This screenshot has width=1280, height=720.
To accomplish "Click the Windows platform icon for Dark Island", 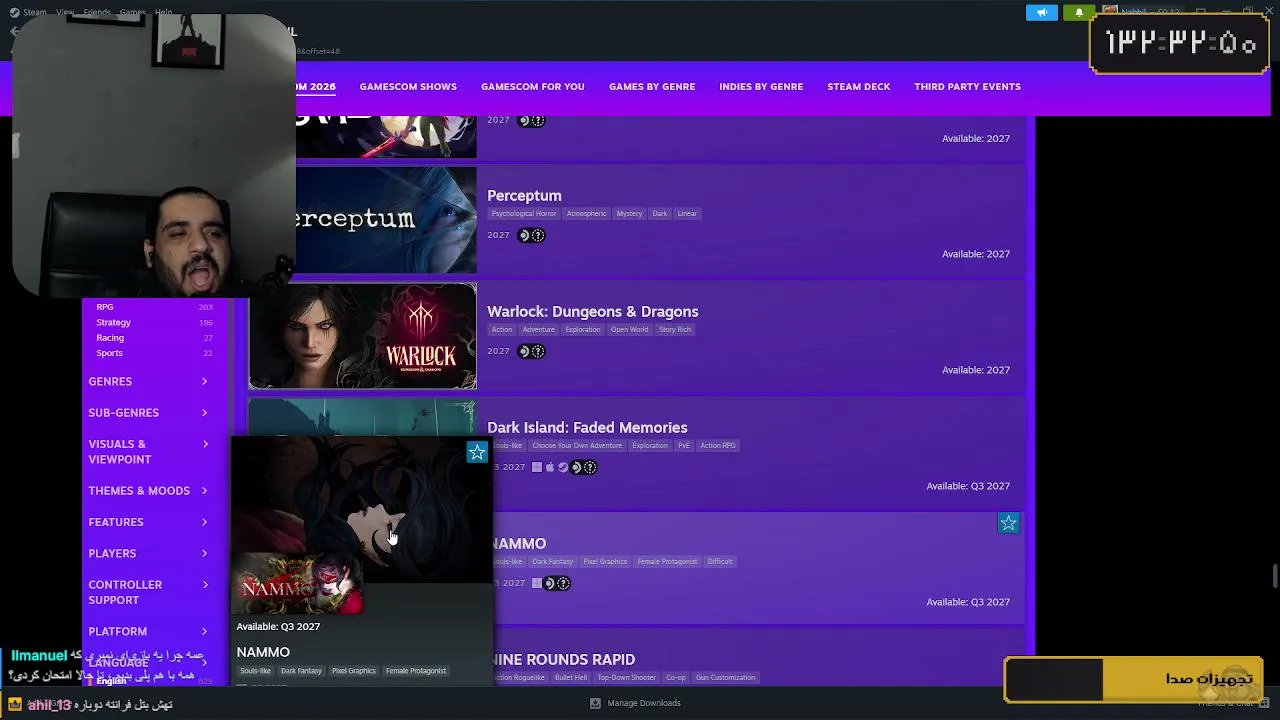I will tap(537, 467).
